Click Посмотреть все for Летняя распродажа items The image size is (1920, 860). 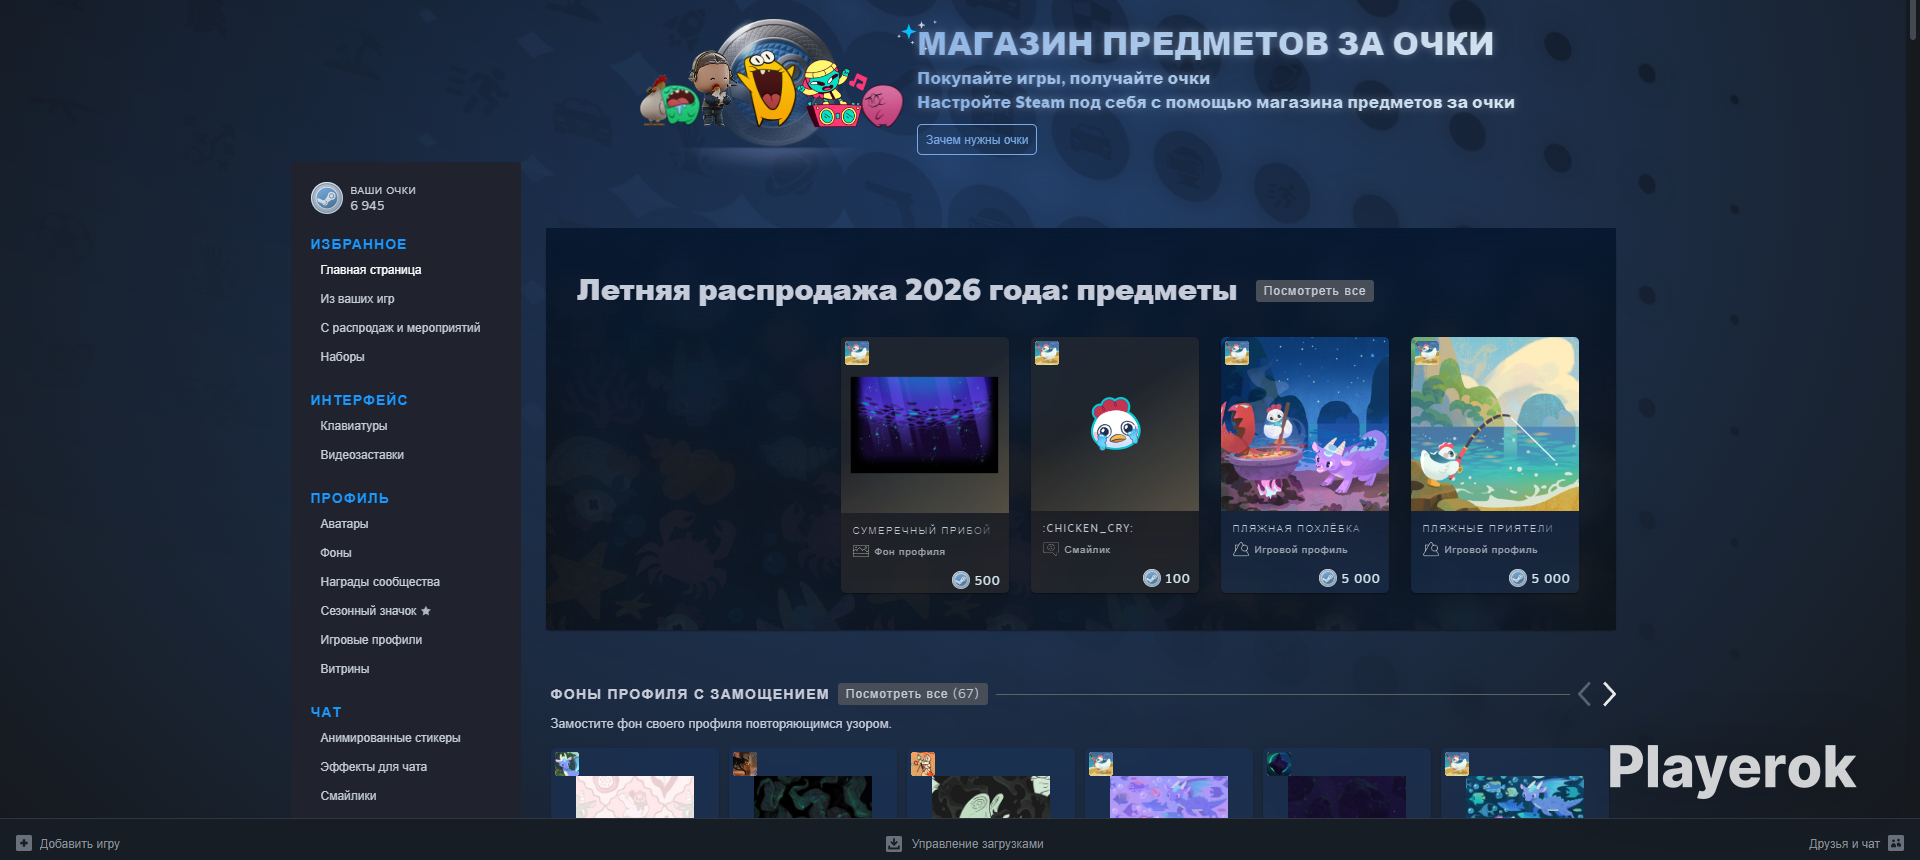tap(1314, 291)
